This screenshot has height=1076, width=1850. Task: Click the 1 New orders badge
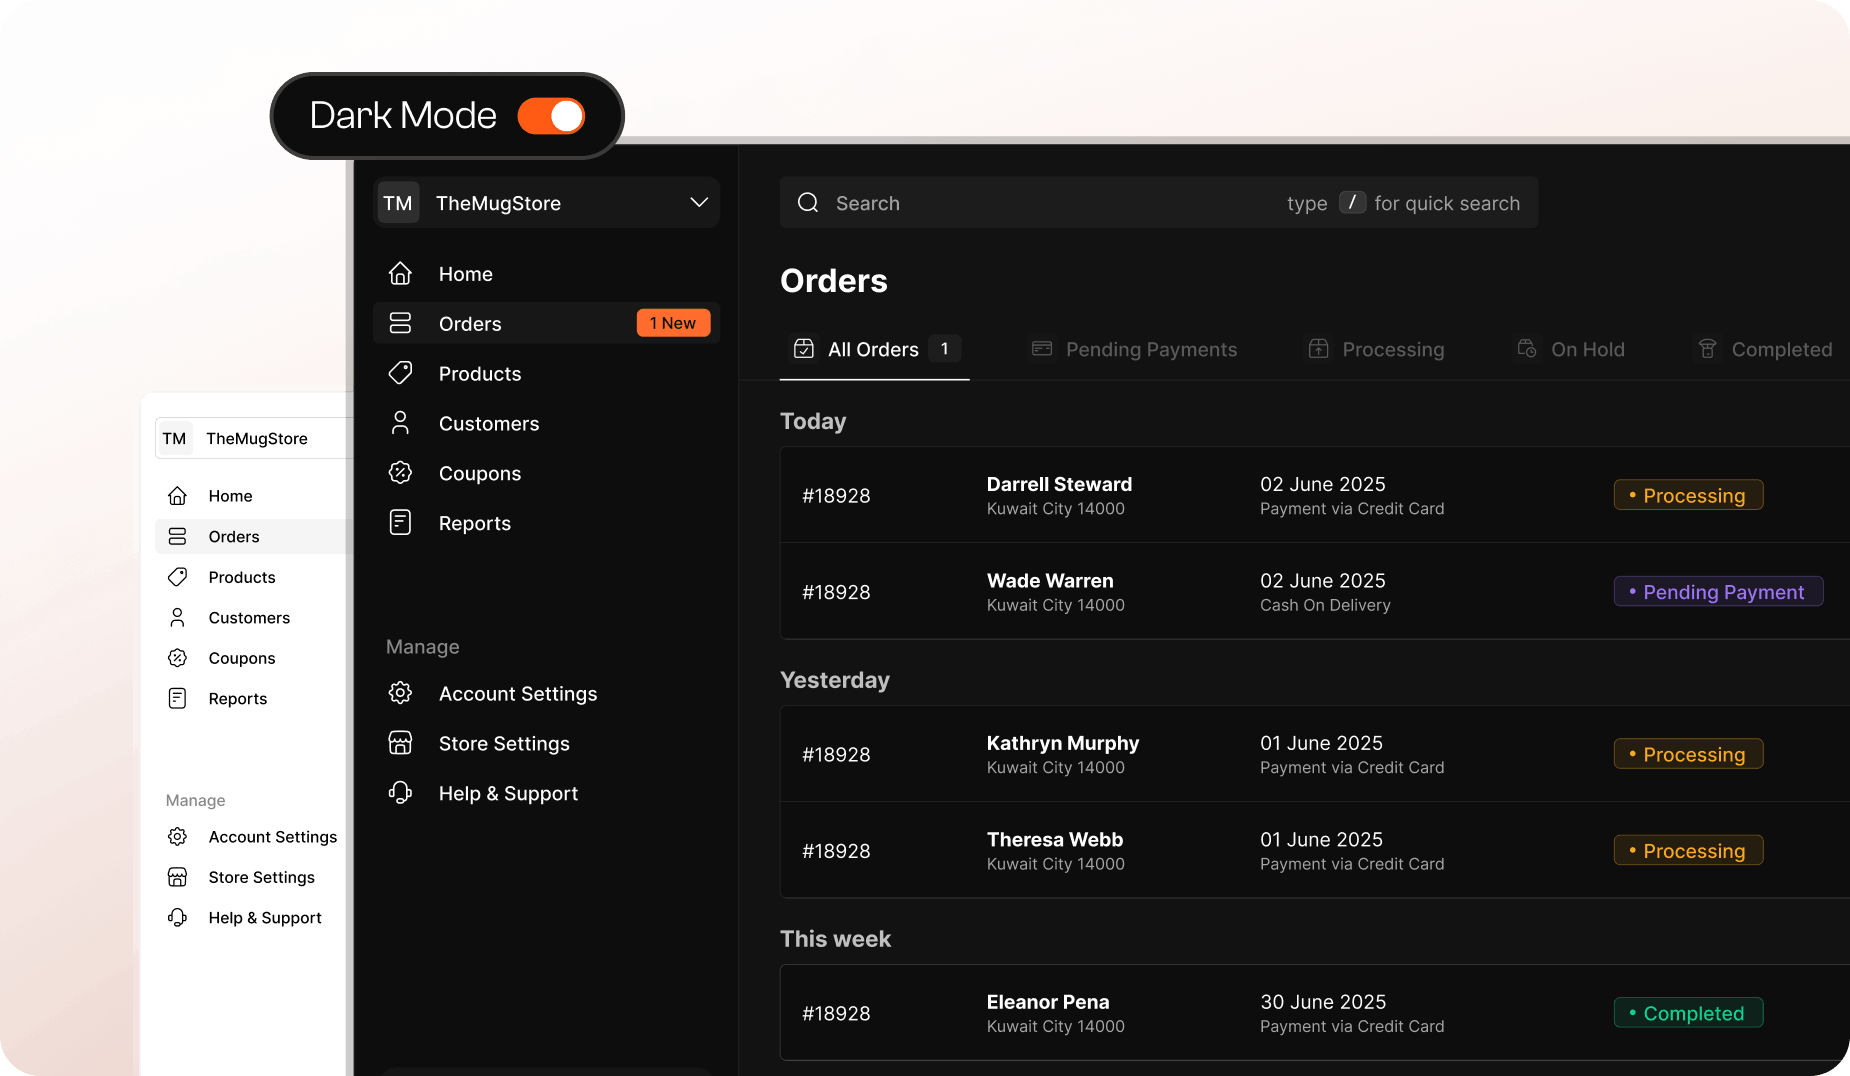pyautogui.click(x=673, y=323)
